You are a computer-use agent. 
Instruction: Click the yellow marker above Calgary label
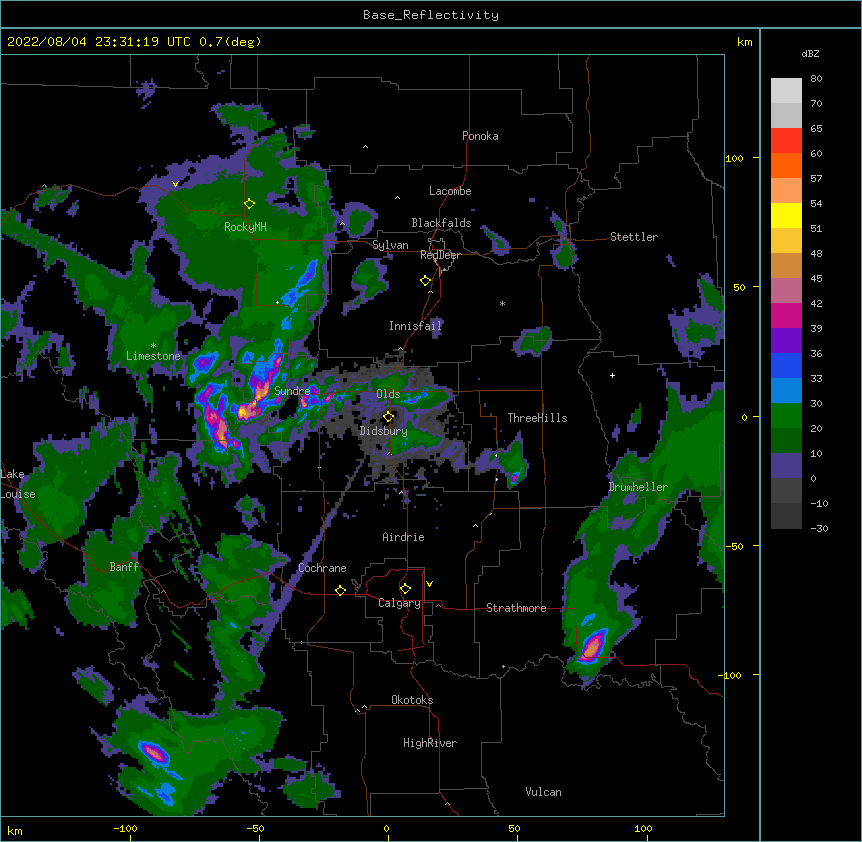pyautogui.click(x=405, y=589)
